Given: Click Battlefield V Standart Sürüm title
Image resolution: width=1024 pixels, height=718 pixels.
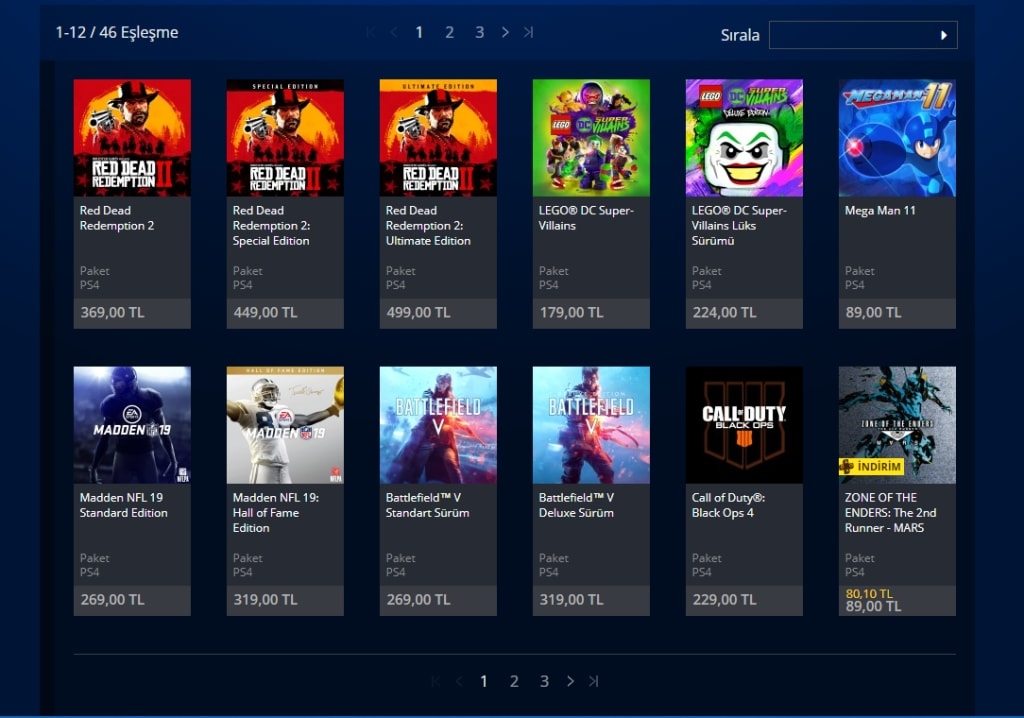Looking at the screenshot, I should coord(427,505).
